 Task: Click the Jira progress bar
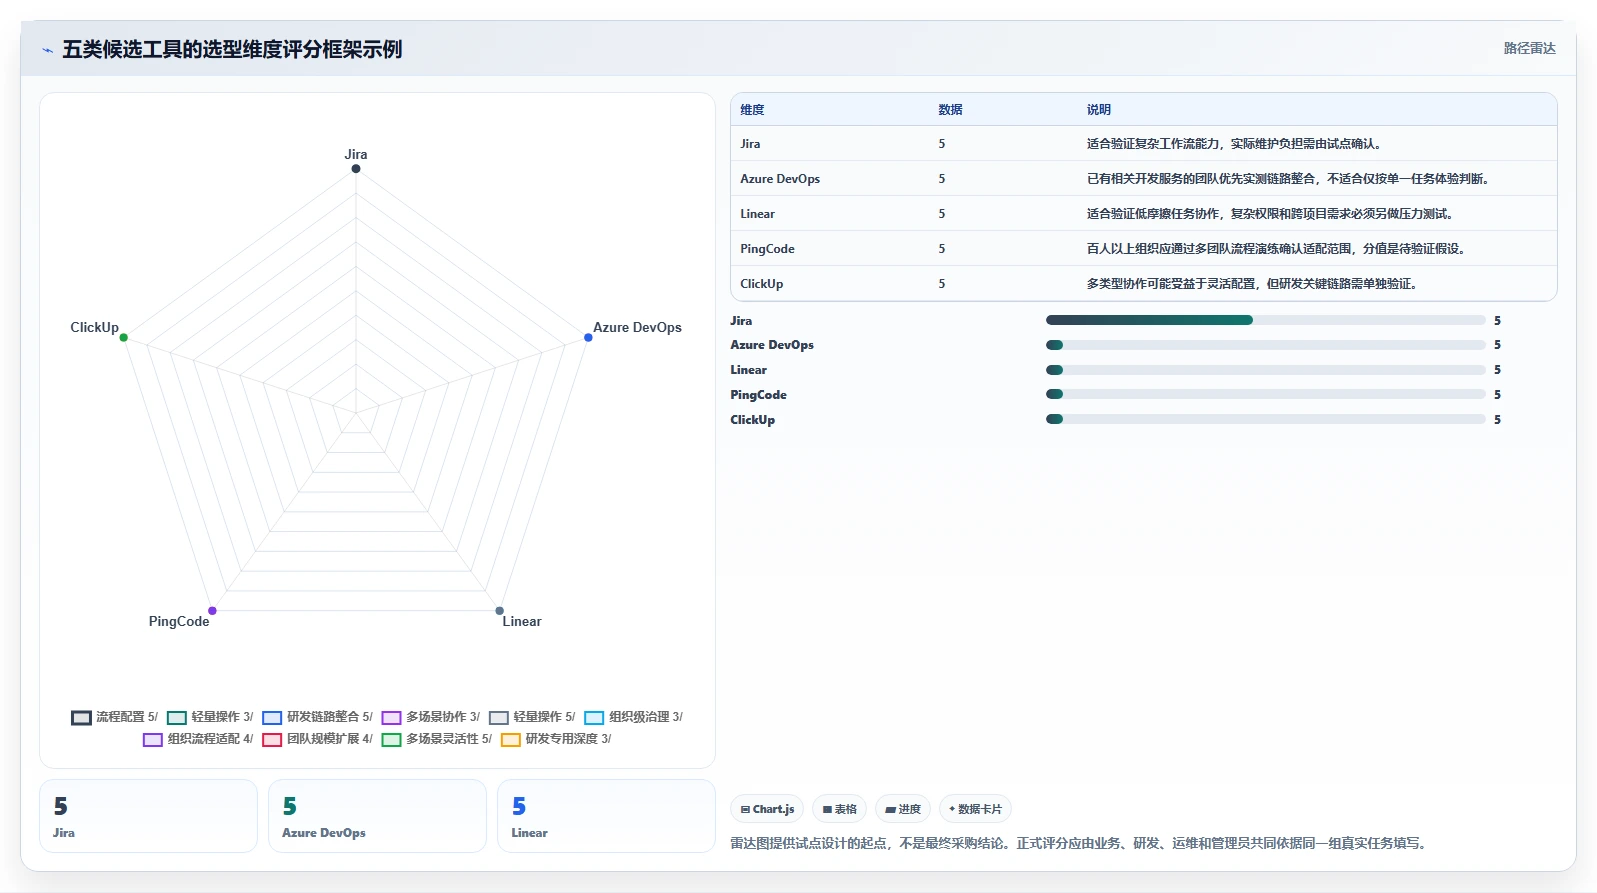coord(1265,320)
